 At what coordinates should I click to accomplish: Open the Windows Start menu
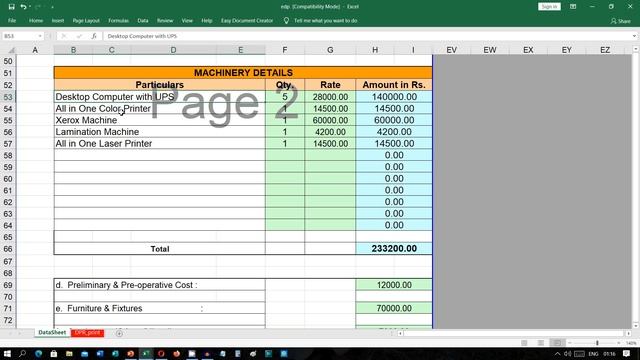tap(7, 353)
